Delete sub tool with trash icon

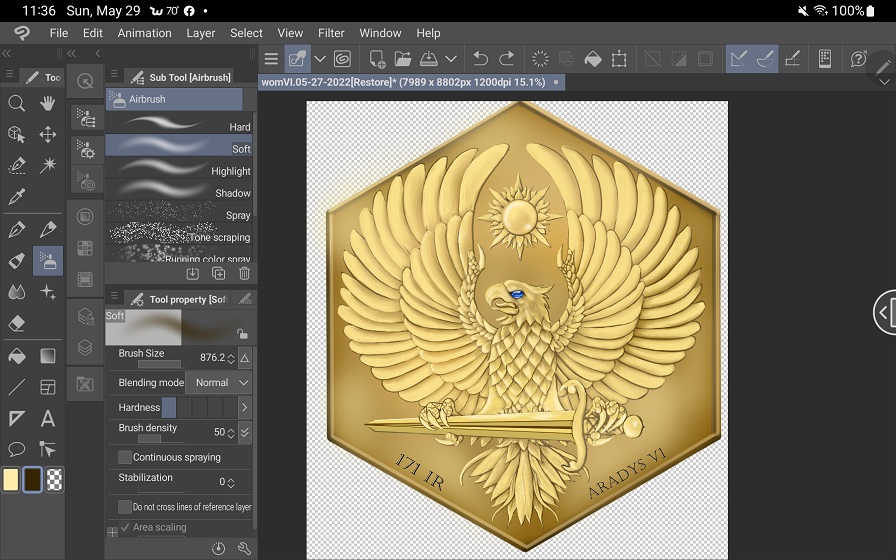click(244, 273)
